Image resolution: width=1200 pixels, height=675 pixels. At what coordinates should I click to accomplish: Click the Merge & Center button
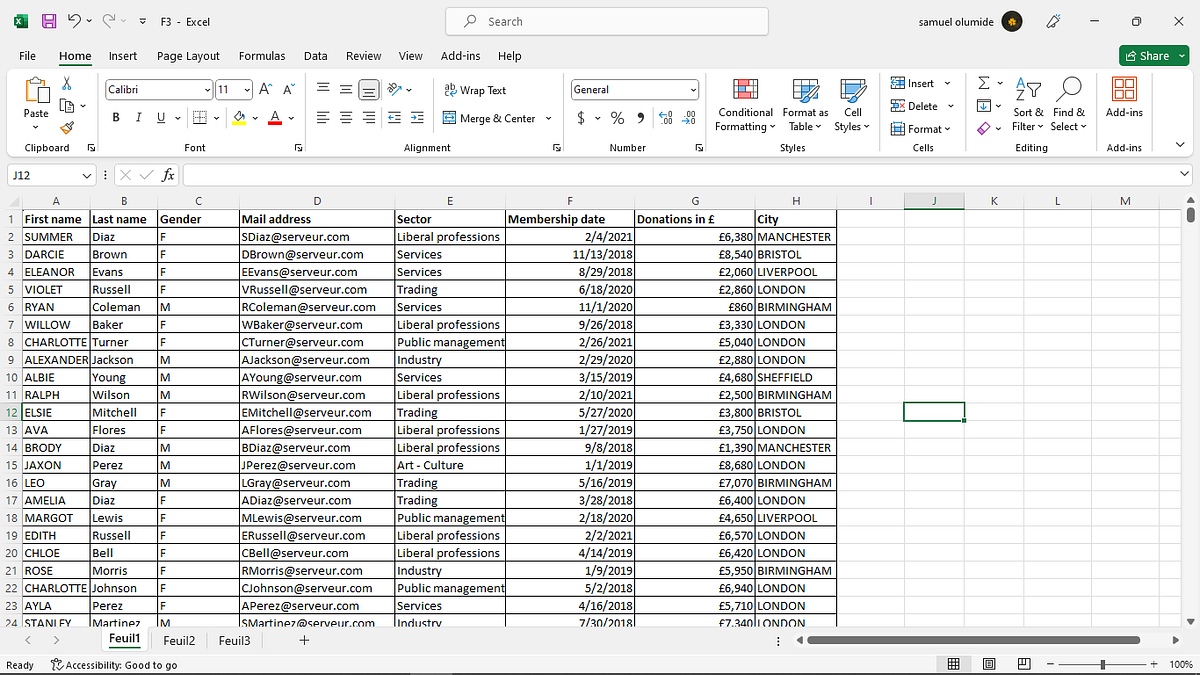pyautogui.click(x=498, y=118)
